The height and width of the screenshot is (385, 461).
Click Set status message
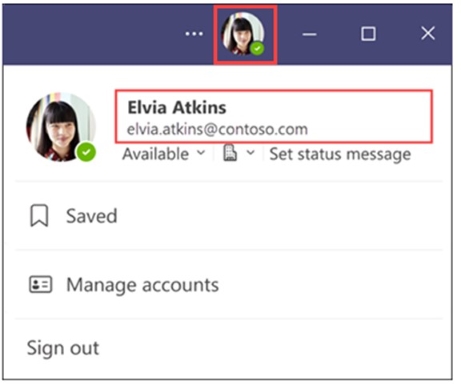tap(340, 154)
